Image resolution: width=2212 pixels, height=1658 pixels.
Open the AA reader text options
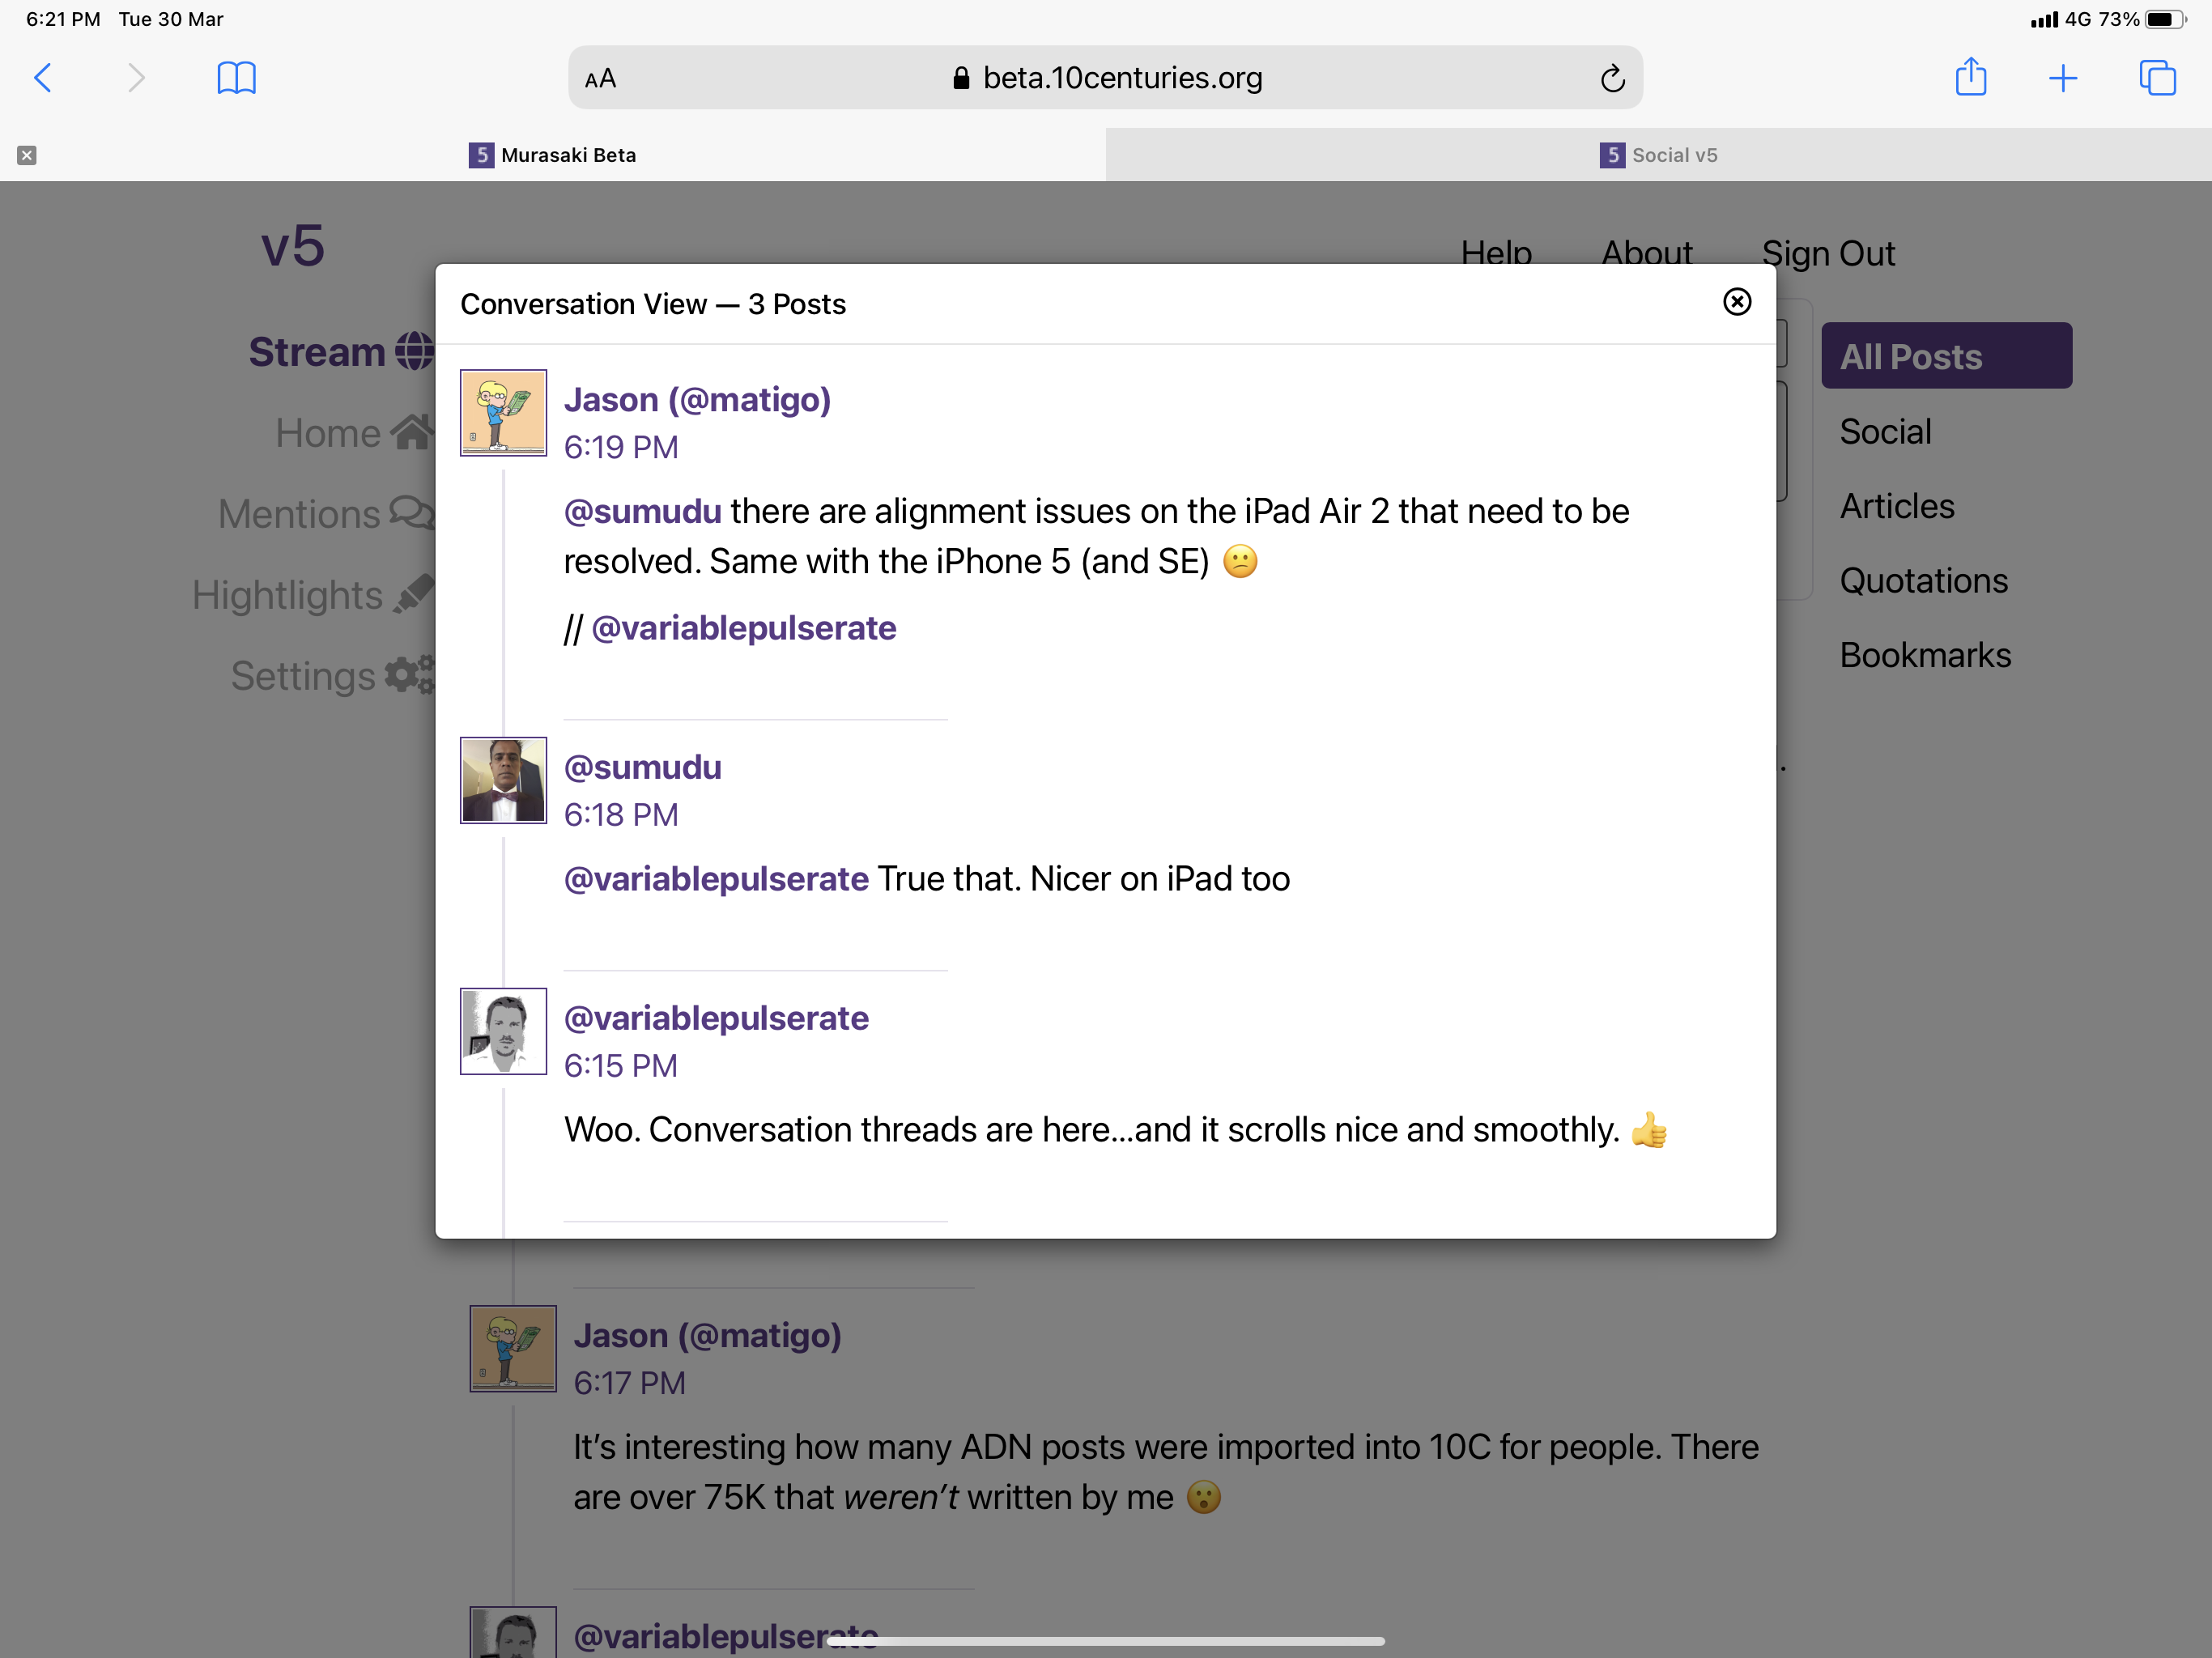tap(600, 78)
